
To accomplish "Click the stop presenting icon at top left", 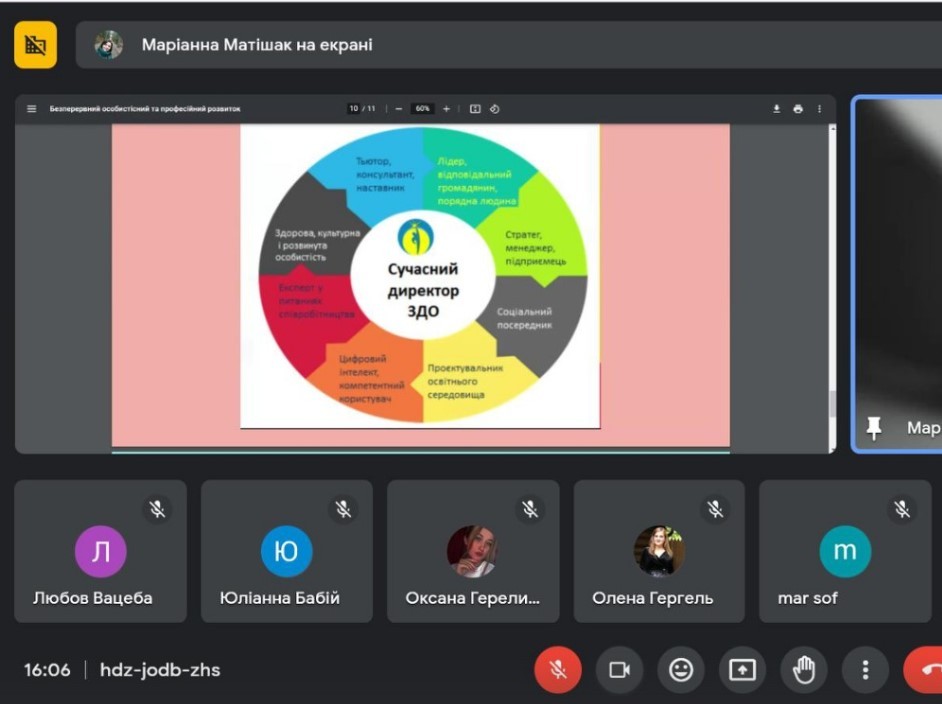I will point(36,45).
